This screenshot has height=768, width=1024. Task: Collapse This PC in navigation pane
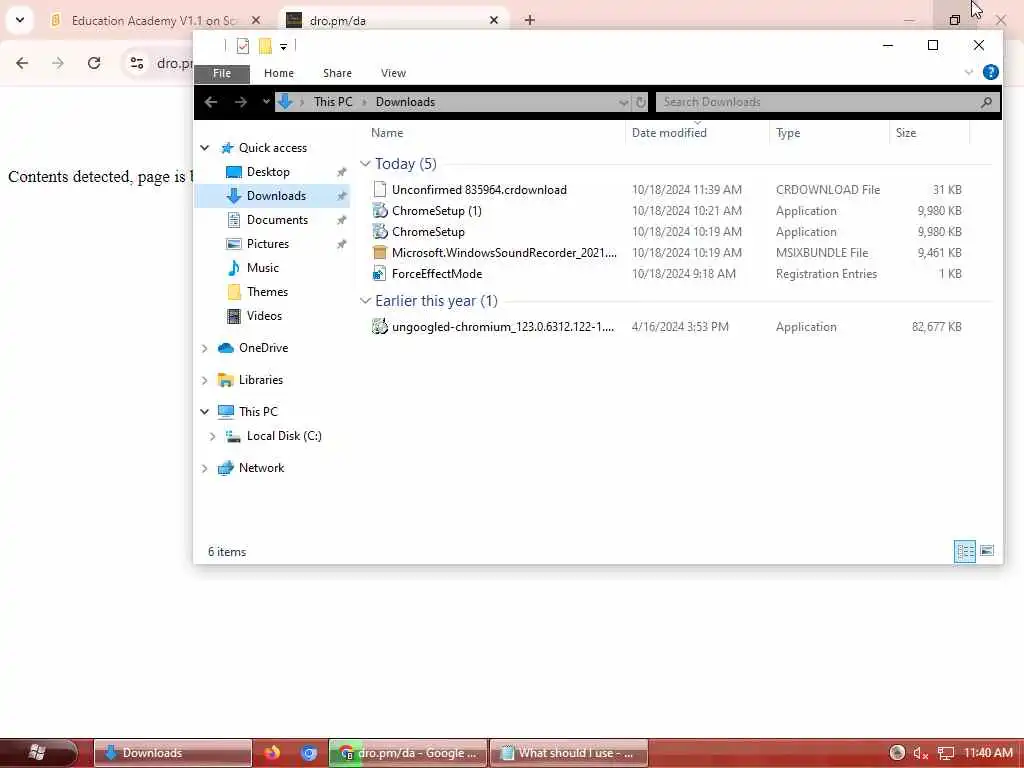pyautogui.click(x=204, y=412)
